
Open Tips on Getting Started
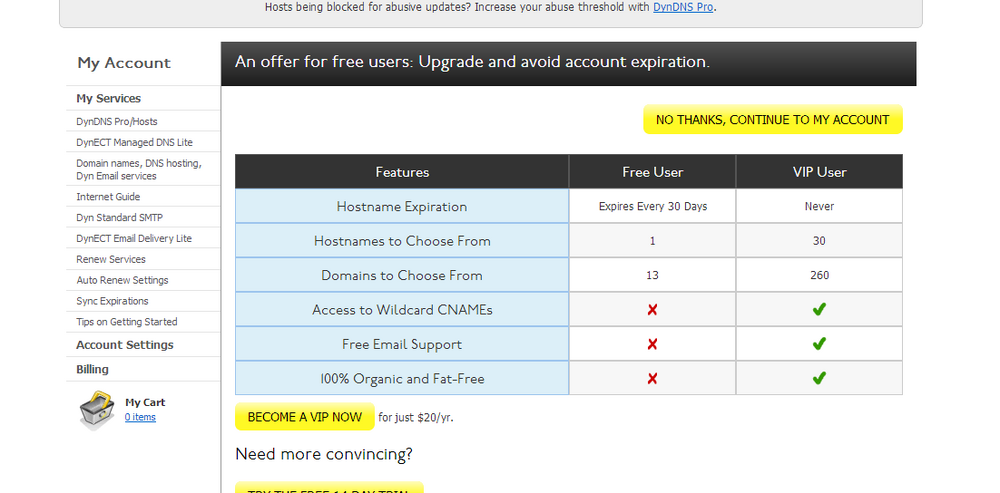click(x=127, y=322)
